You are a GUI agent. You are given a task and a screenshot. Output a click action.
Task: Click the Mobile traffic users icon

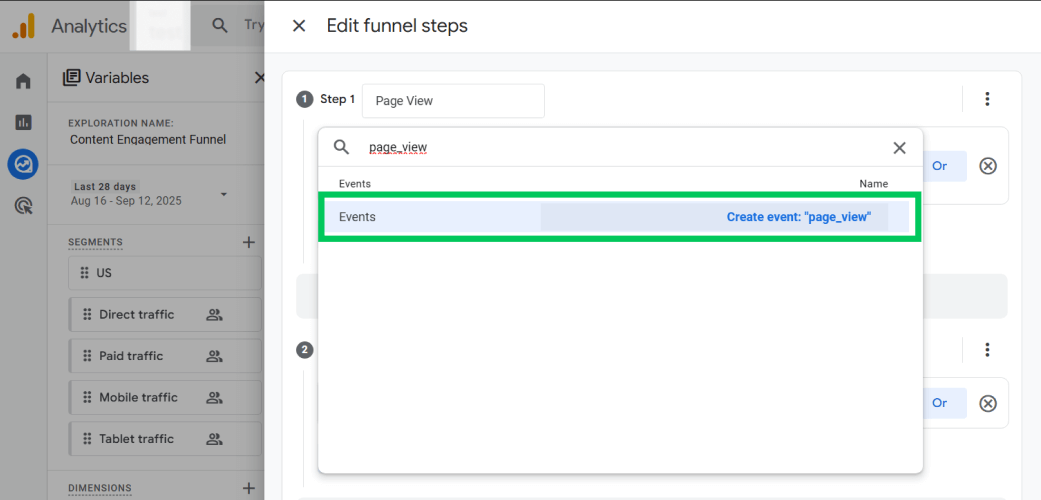click(214, 397)
